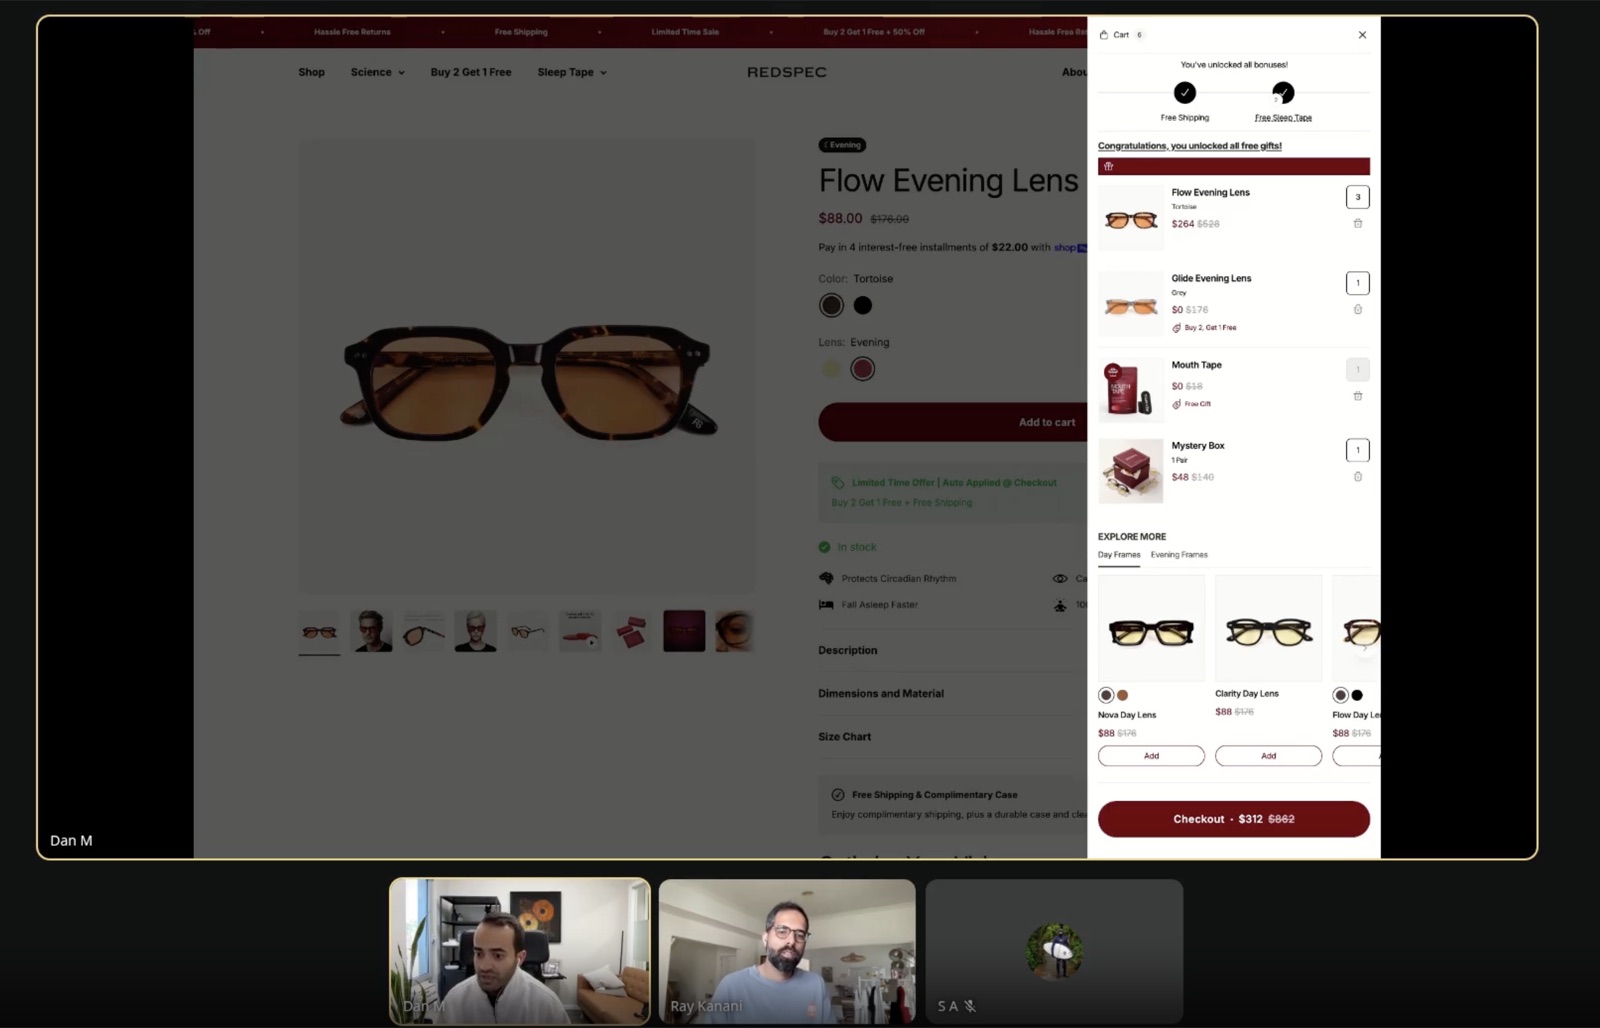Click the Protects Circadian Rhythm icon
The image size is (1600, 1028).
click(x=826, y=578)
